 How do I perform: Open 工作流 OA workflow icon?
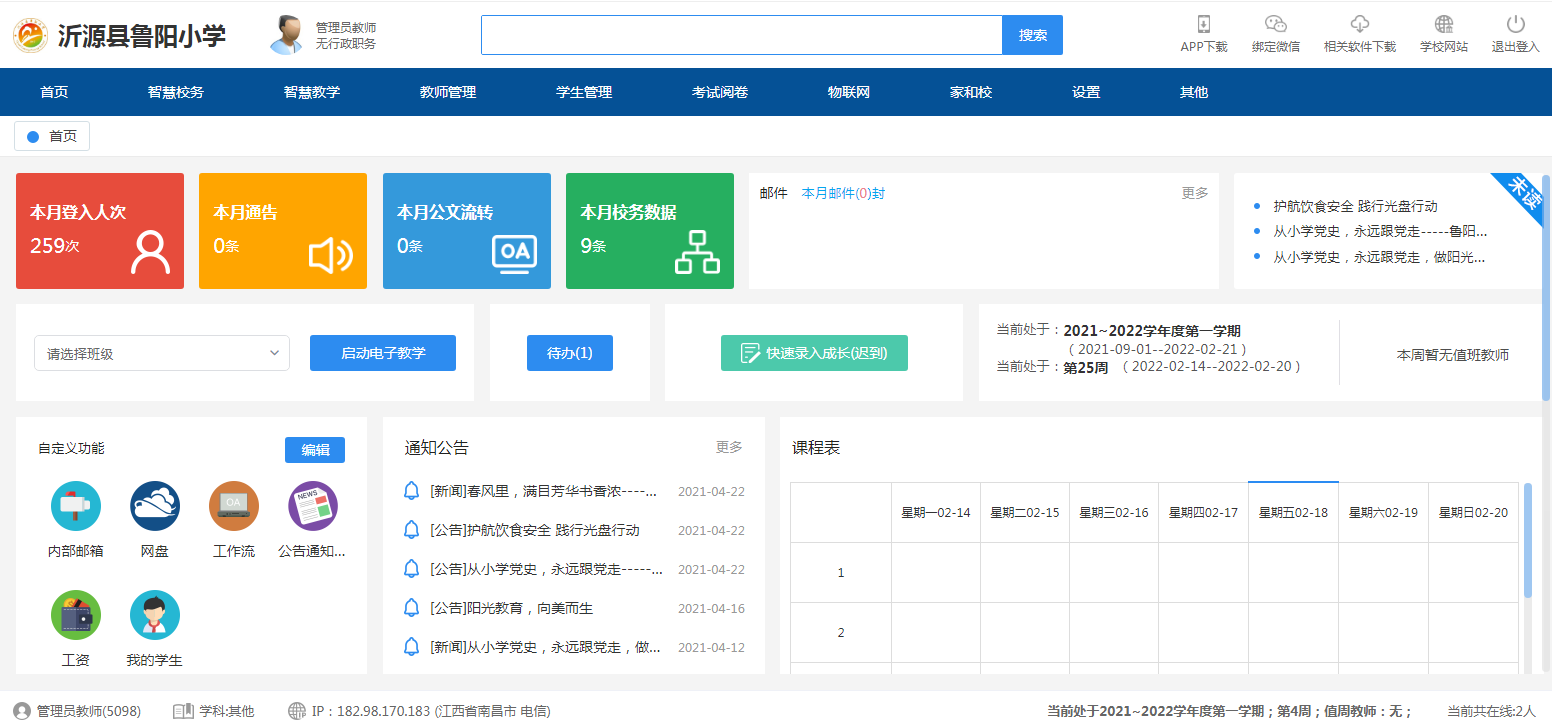tap(234, 507)
